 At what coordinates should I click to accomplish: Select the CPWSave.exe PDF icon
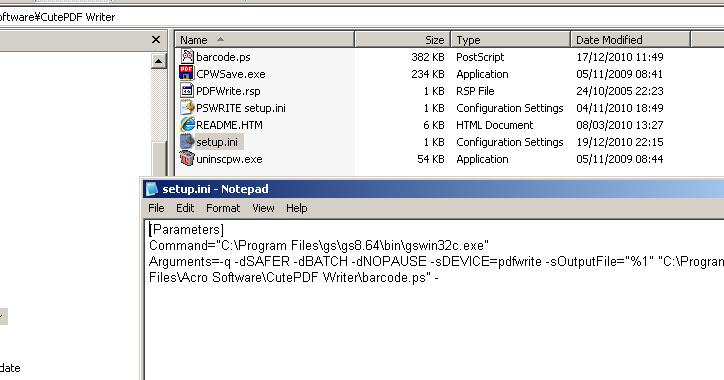(x=187, y=73)
